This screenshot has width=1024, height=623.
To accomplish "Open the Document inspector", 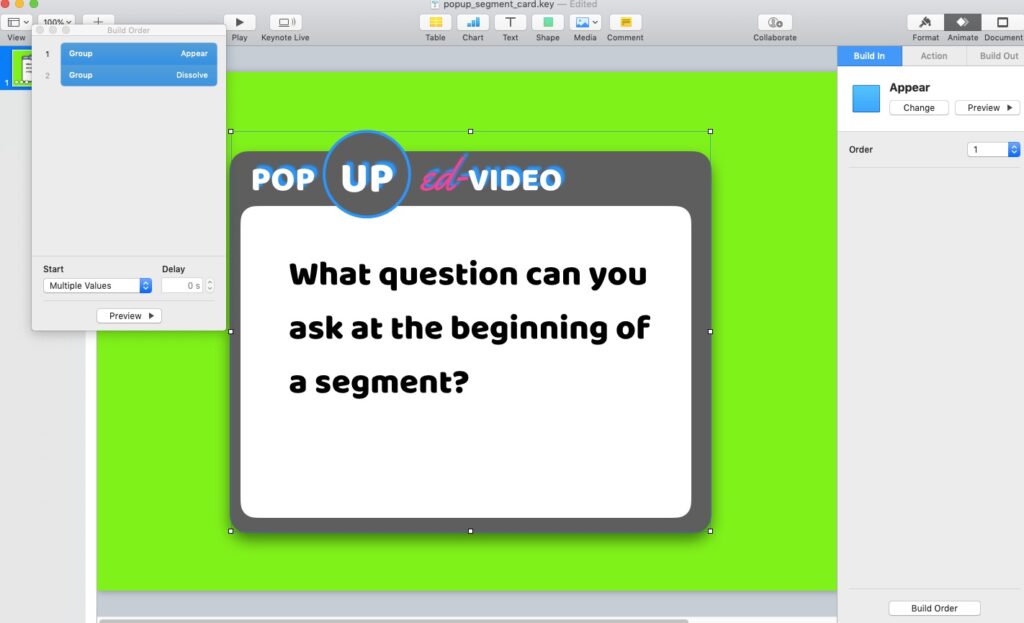I will point(1002,22).
